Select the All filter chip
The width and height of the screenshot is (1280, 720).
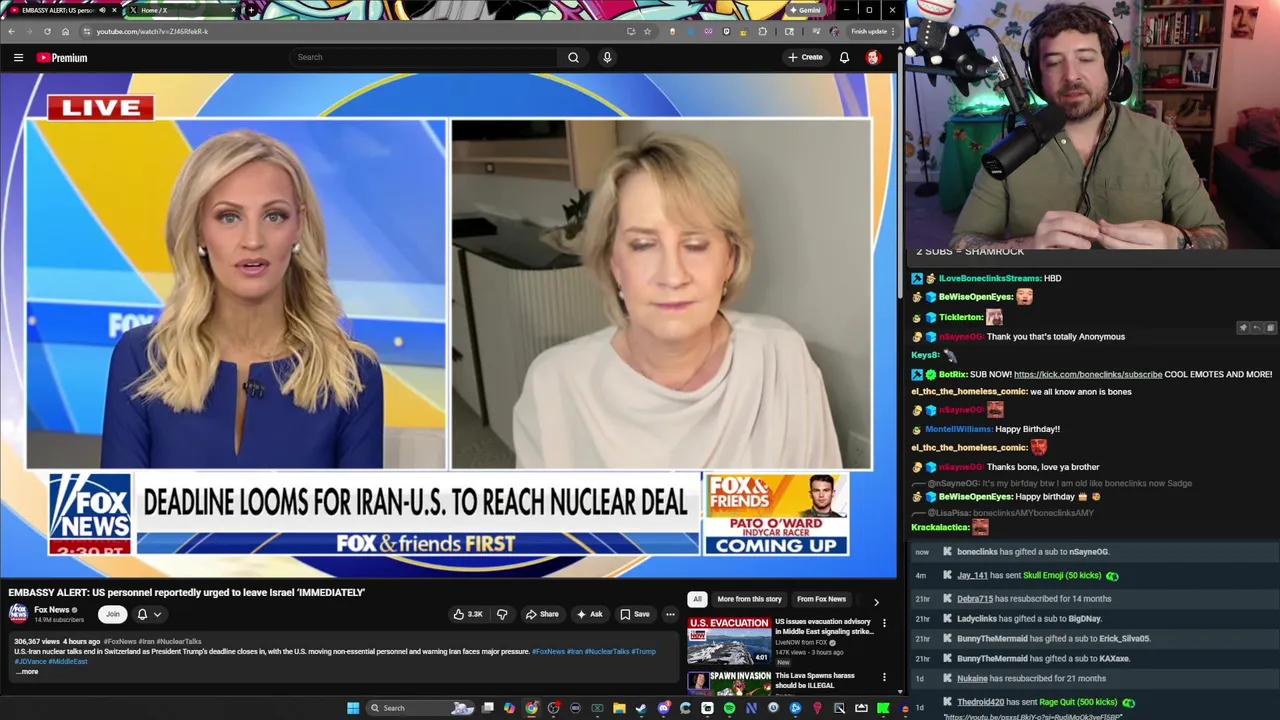tap(697, 599)
